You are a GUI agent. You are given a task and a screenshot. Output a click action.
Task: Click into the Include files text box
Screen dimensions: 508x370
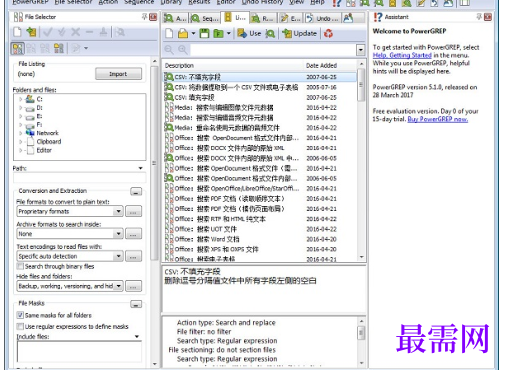(79, 351)
